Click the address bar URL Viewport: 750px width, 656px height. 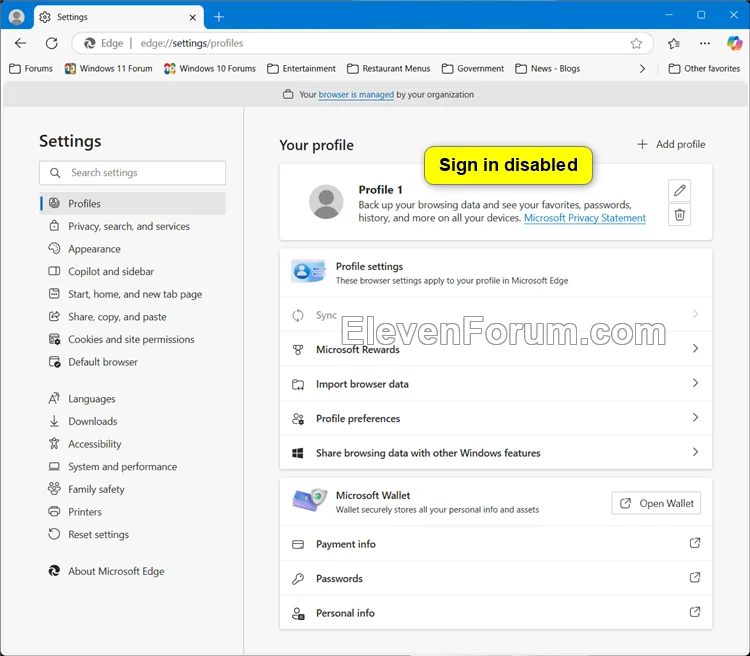192,44
